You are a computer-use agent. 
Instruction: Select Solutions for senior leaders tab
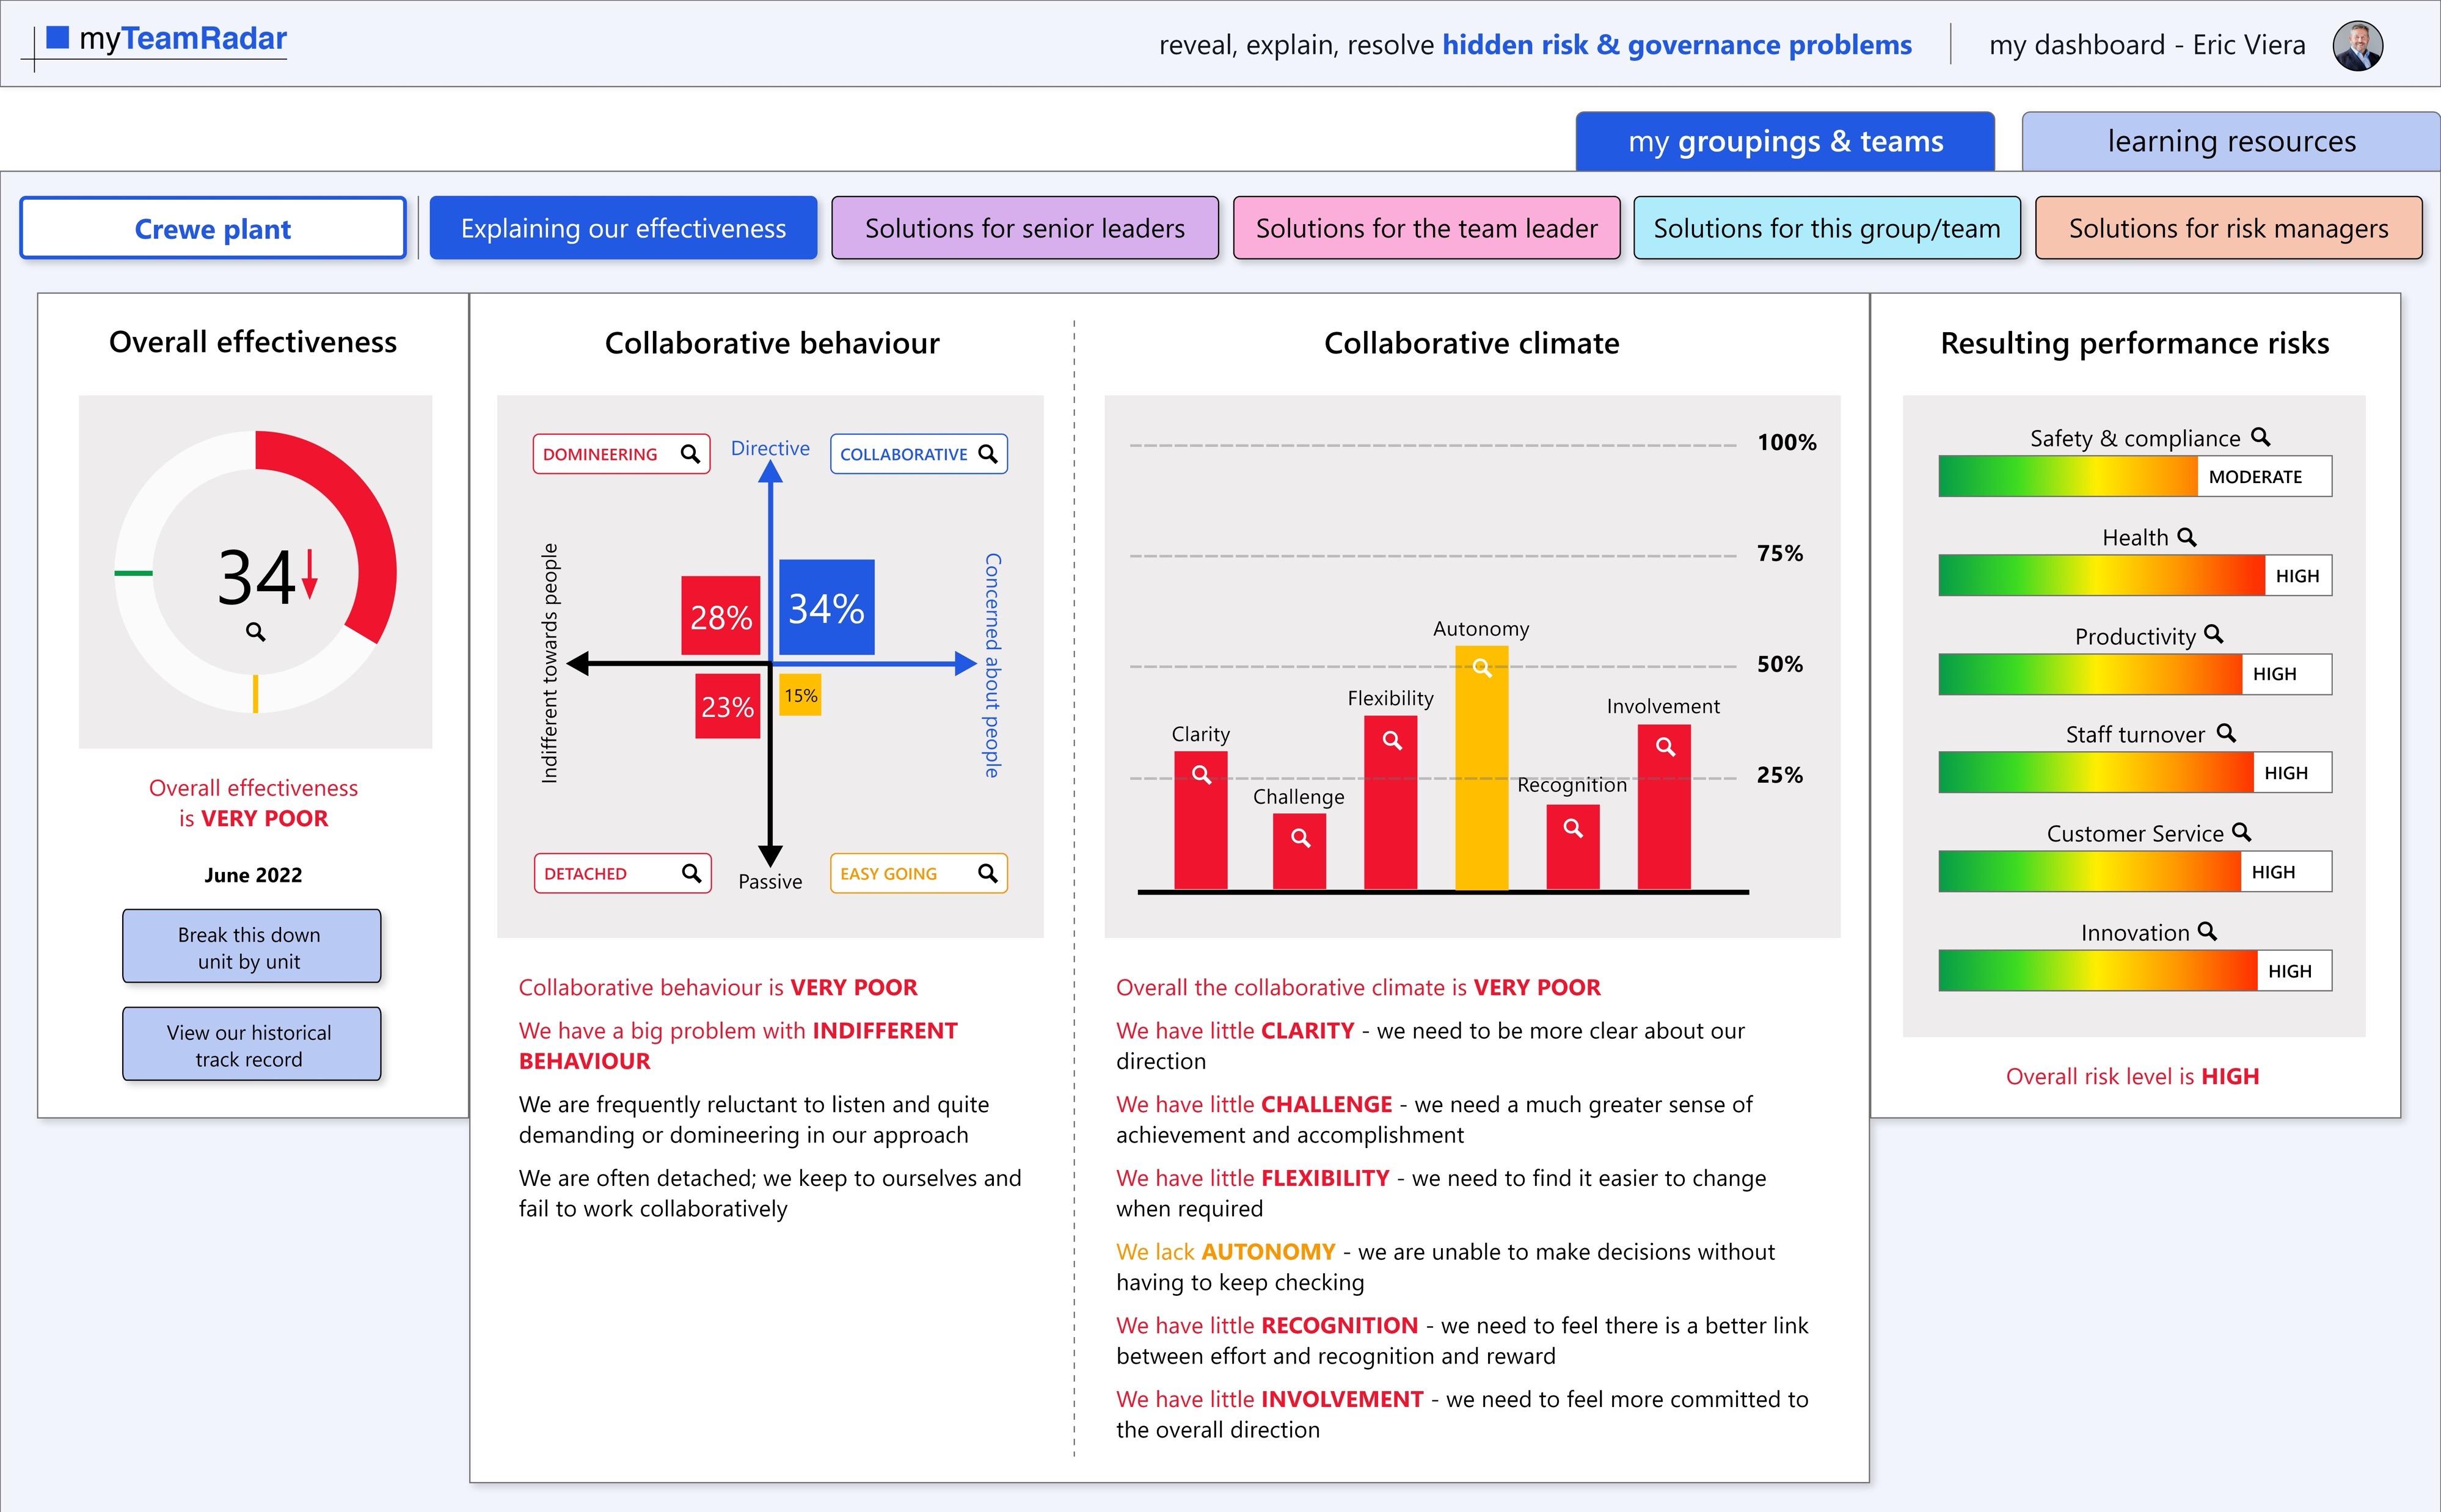(x=1024, y=228)
